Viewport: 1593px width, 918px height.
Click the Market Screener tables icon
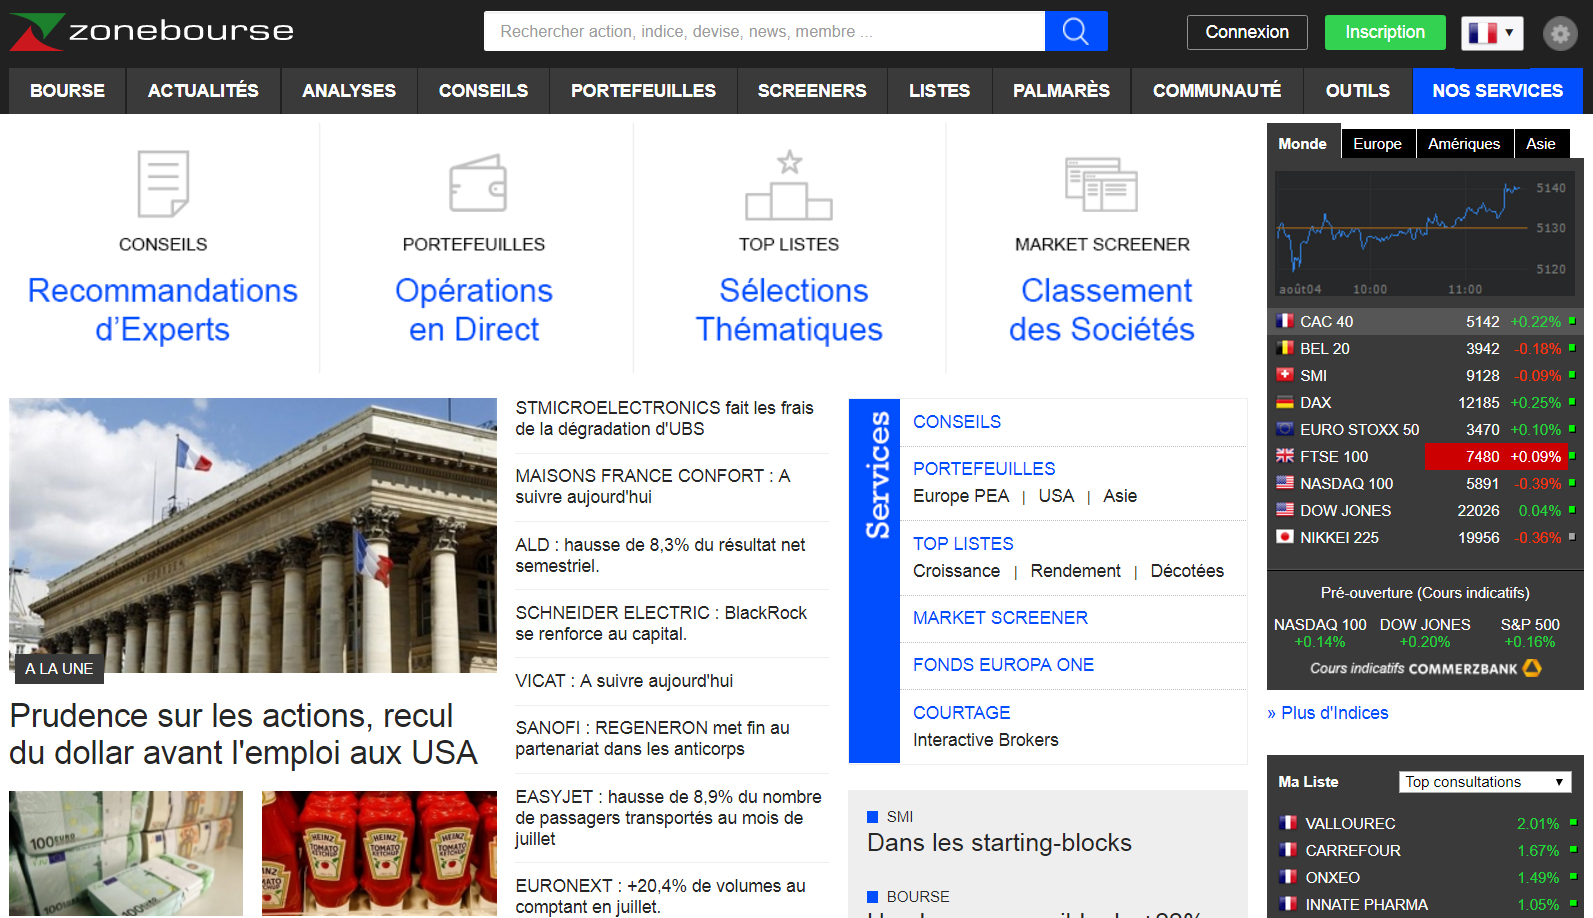click(1101, 185)
